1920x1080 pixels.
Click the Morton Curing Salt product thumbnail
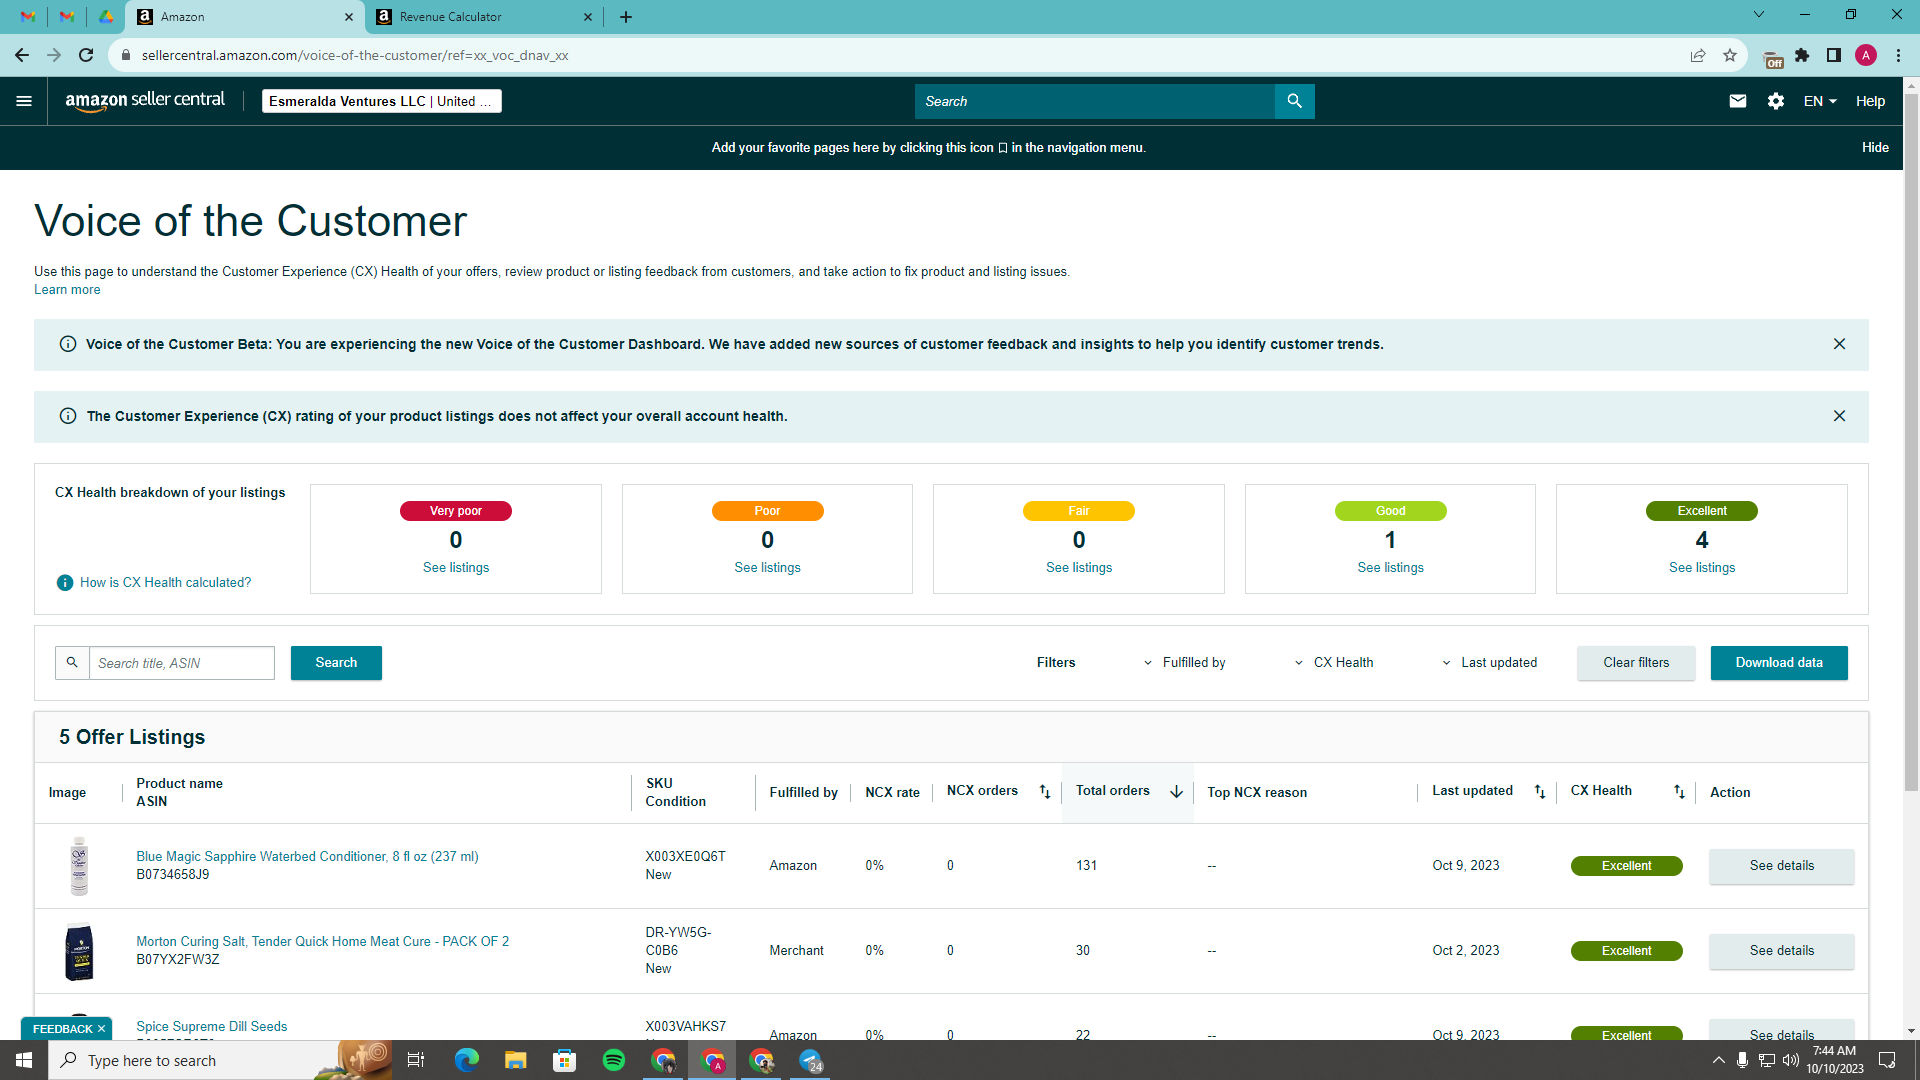pos(79,951)
